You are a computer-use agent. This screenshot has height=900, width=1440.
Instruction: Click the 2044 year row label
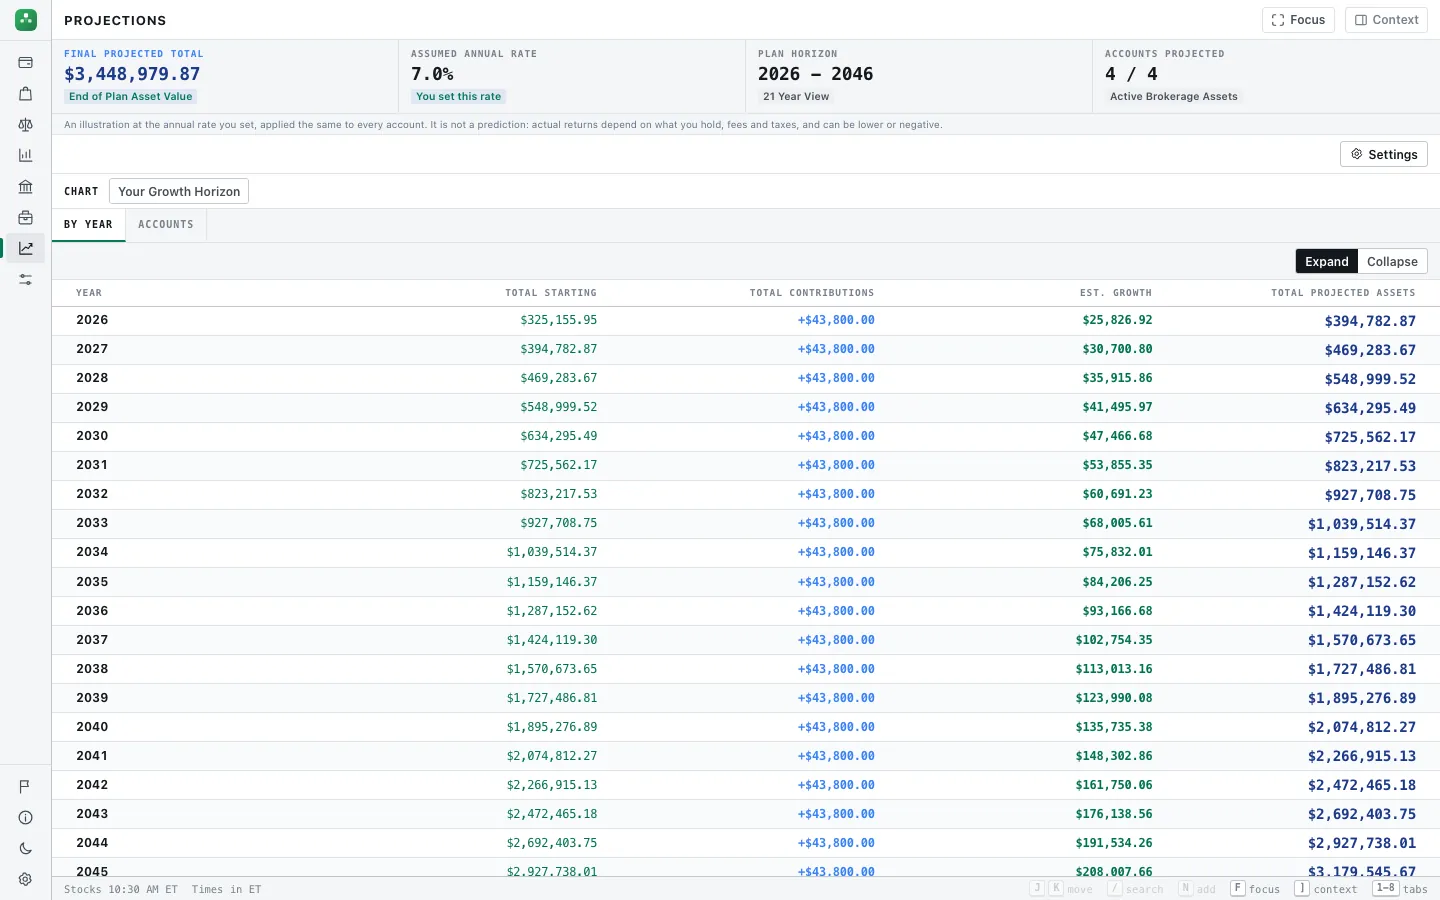pyautogui.click(x=92, y=843)
